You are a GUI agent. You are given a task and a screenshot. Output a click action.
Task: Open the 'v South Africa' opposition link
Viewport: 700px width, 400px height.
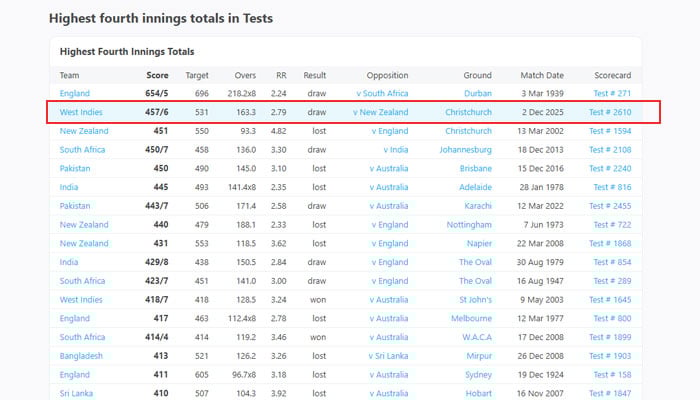click(382, 94)
